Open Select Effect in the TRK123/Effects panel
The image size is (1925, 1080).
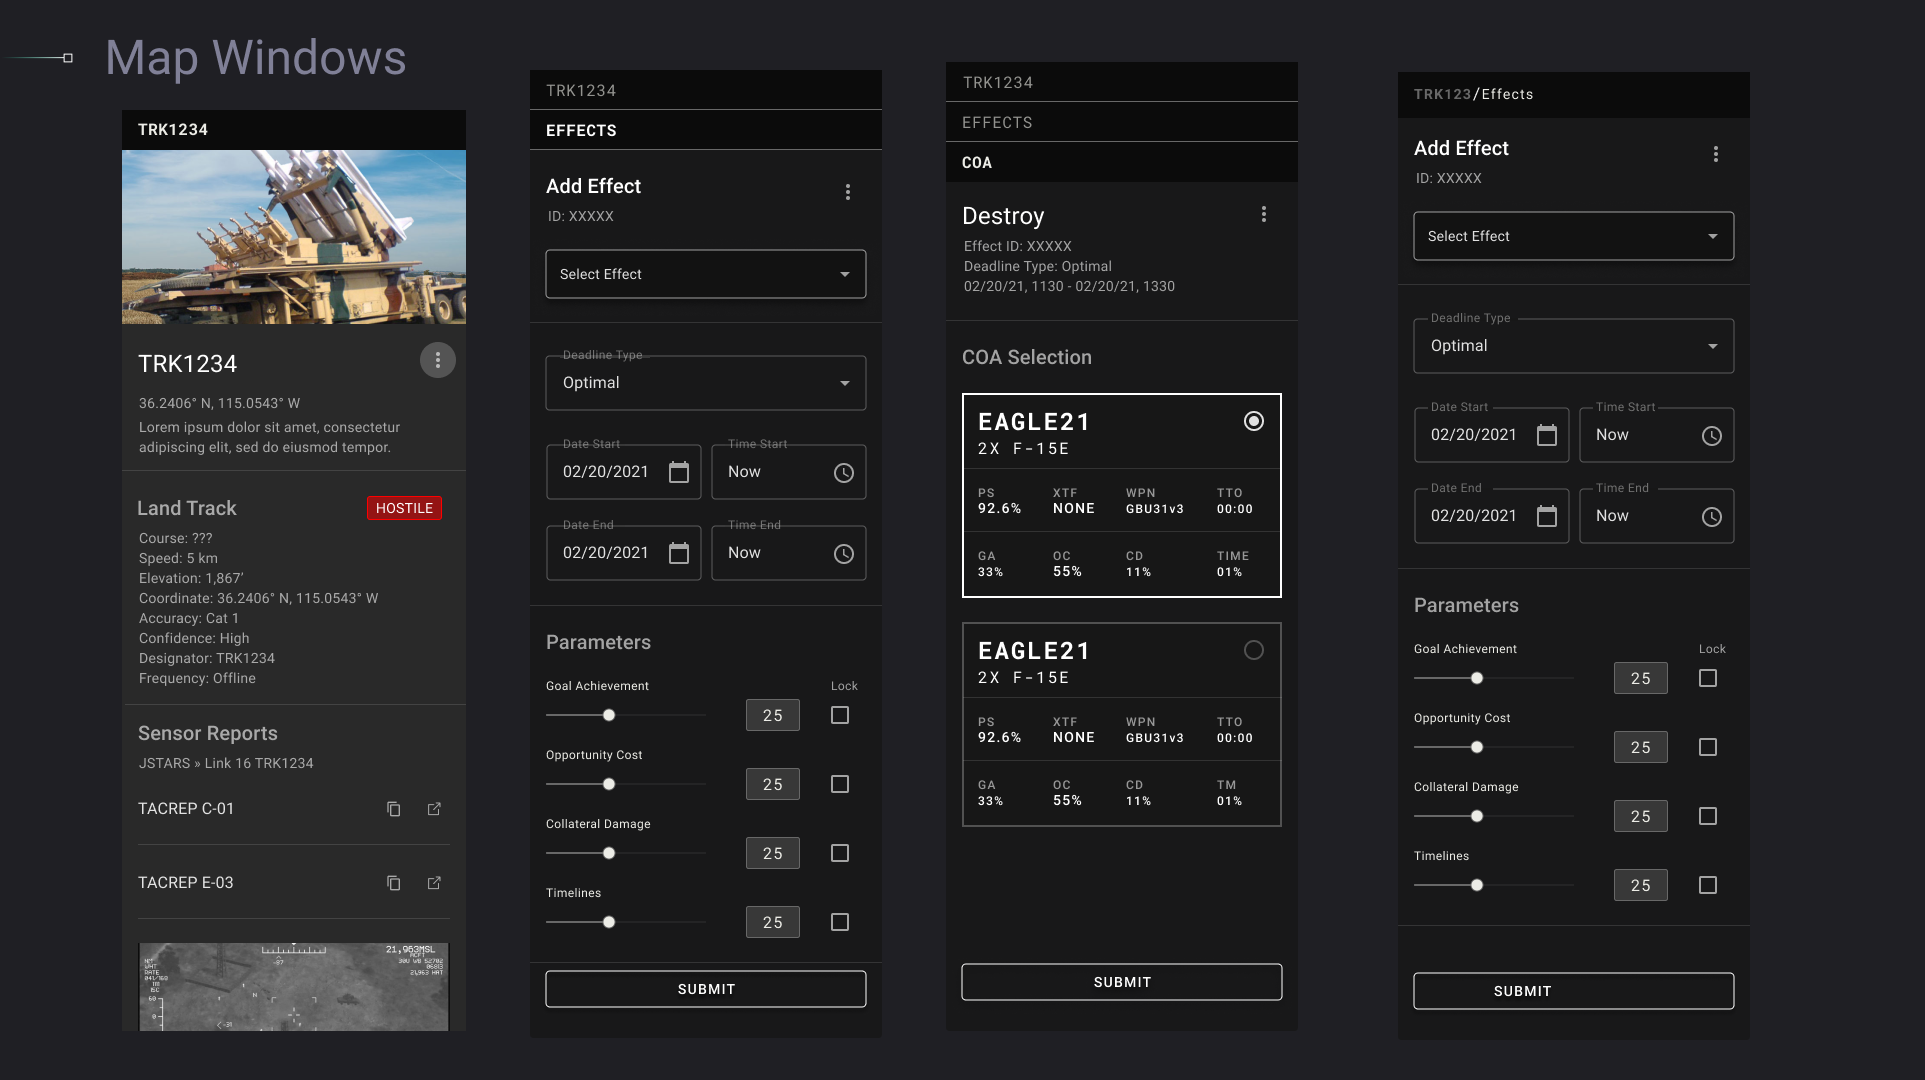click(1572, 236)
